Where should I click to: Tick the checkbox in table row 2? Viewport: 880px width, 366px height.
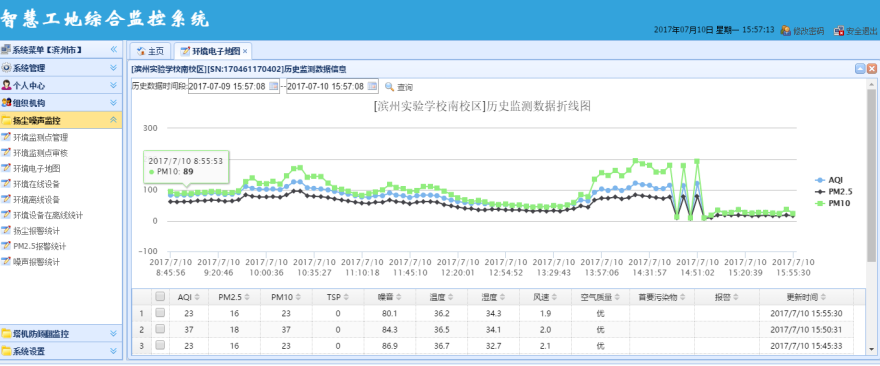coord(160,329)
